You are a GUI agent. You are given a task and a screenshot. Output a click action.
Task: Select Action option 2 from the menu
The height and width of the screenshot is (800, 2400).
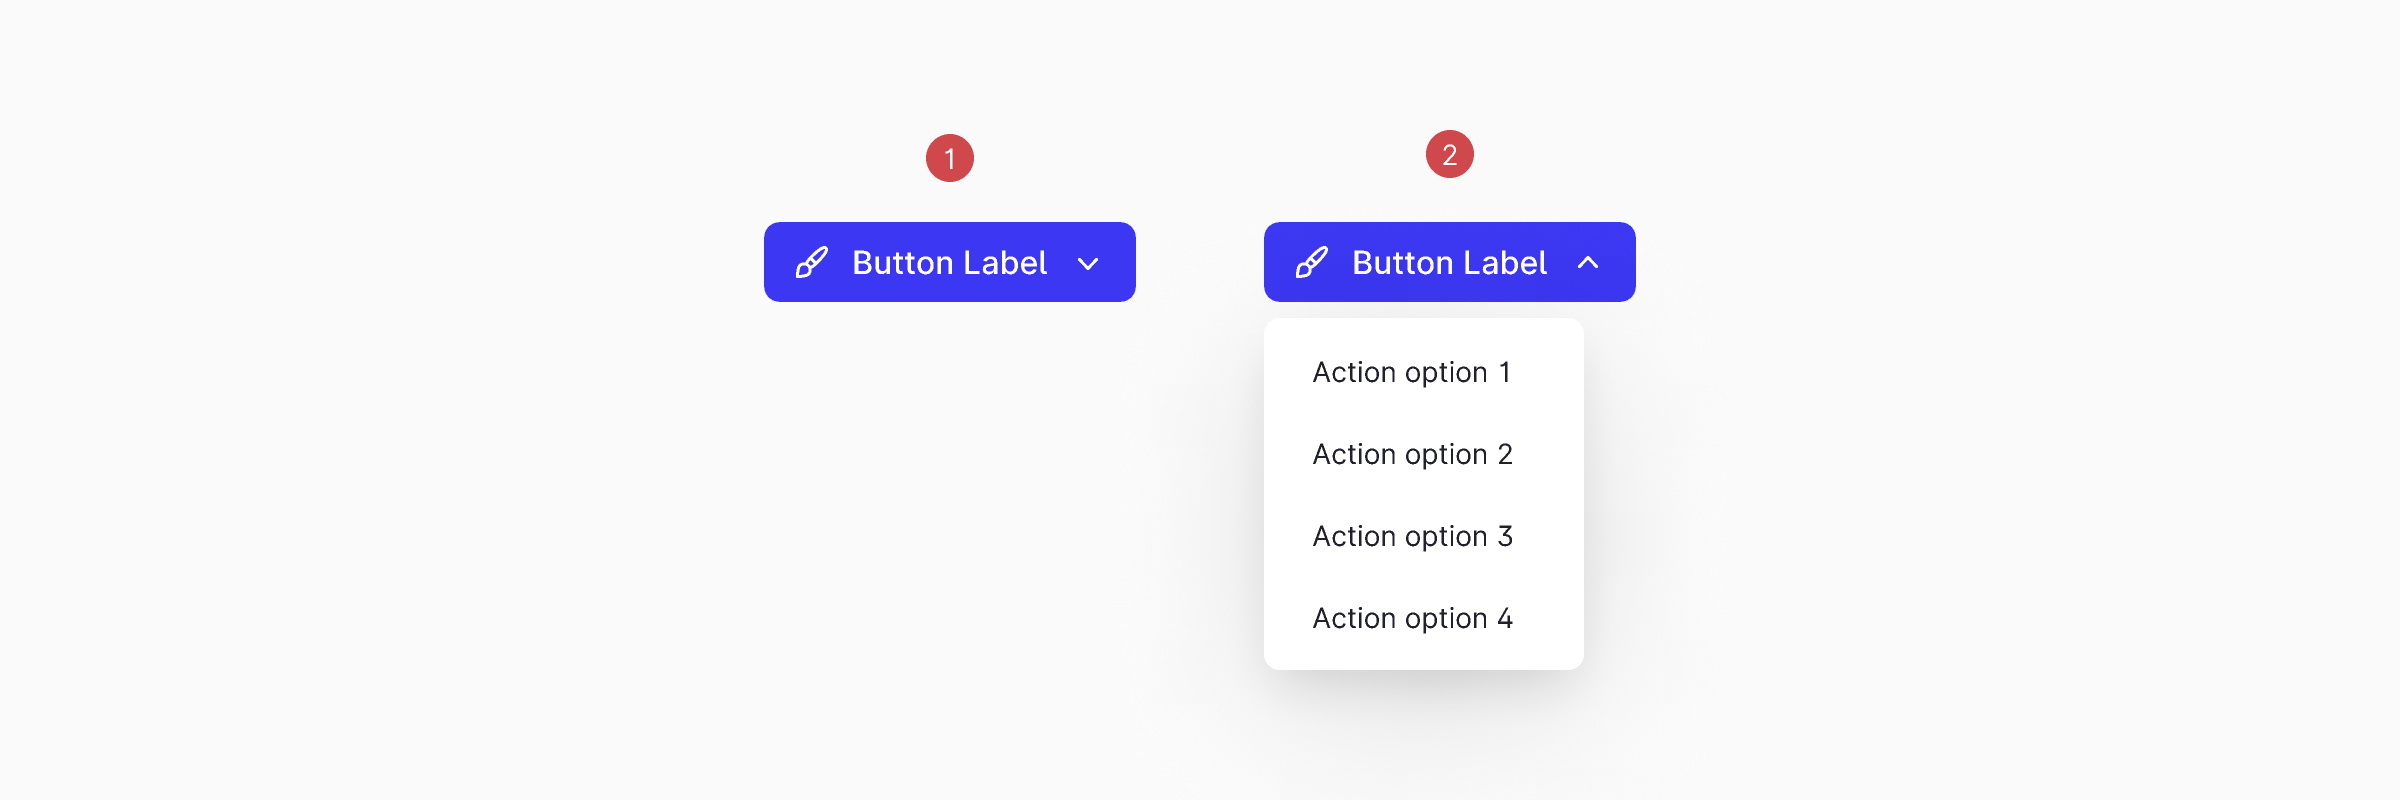(1413, 453)
